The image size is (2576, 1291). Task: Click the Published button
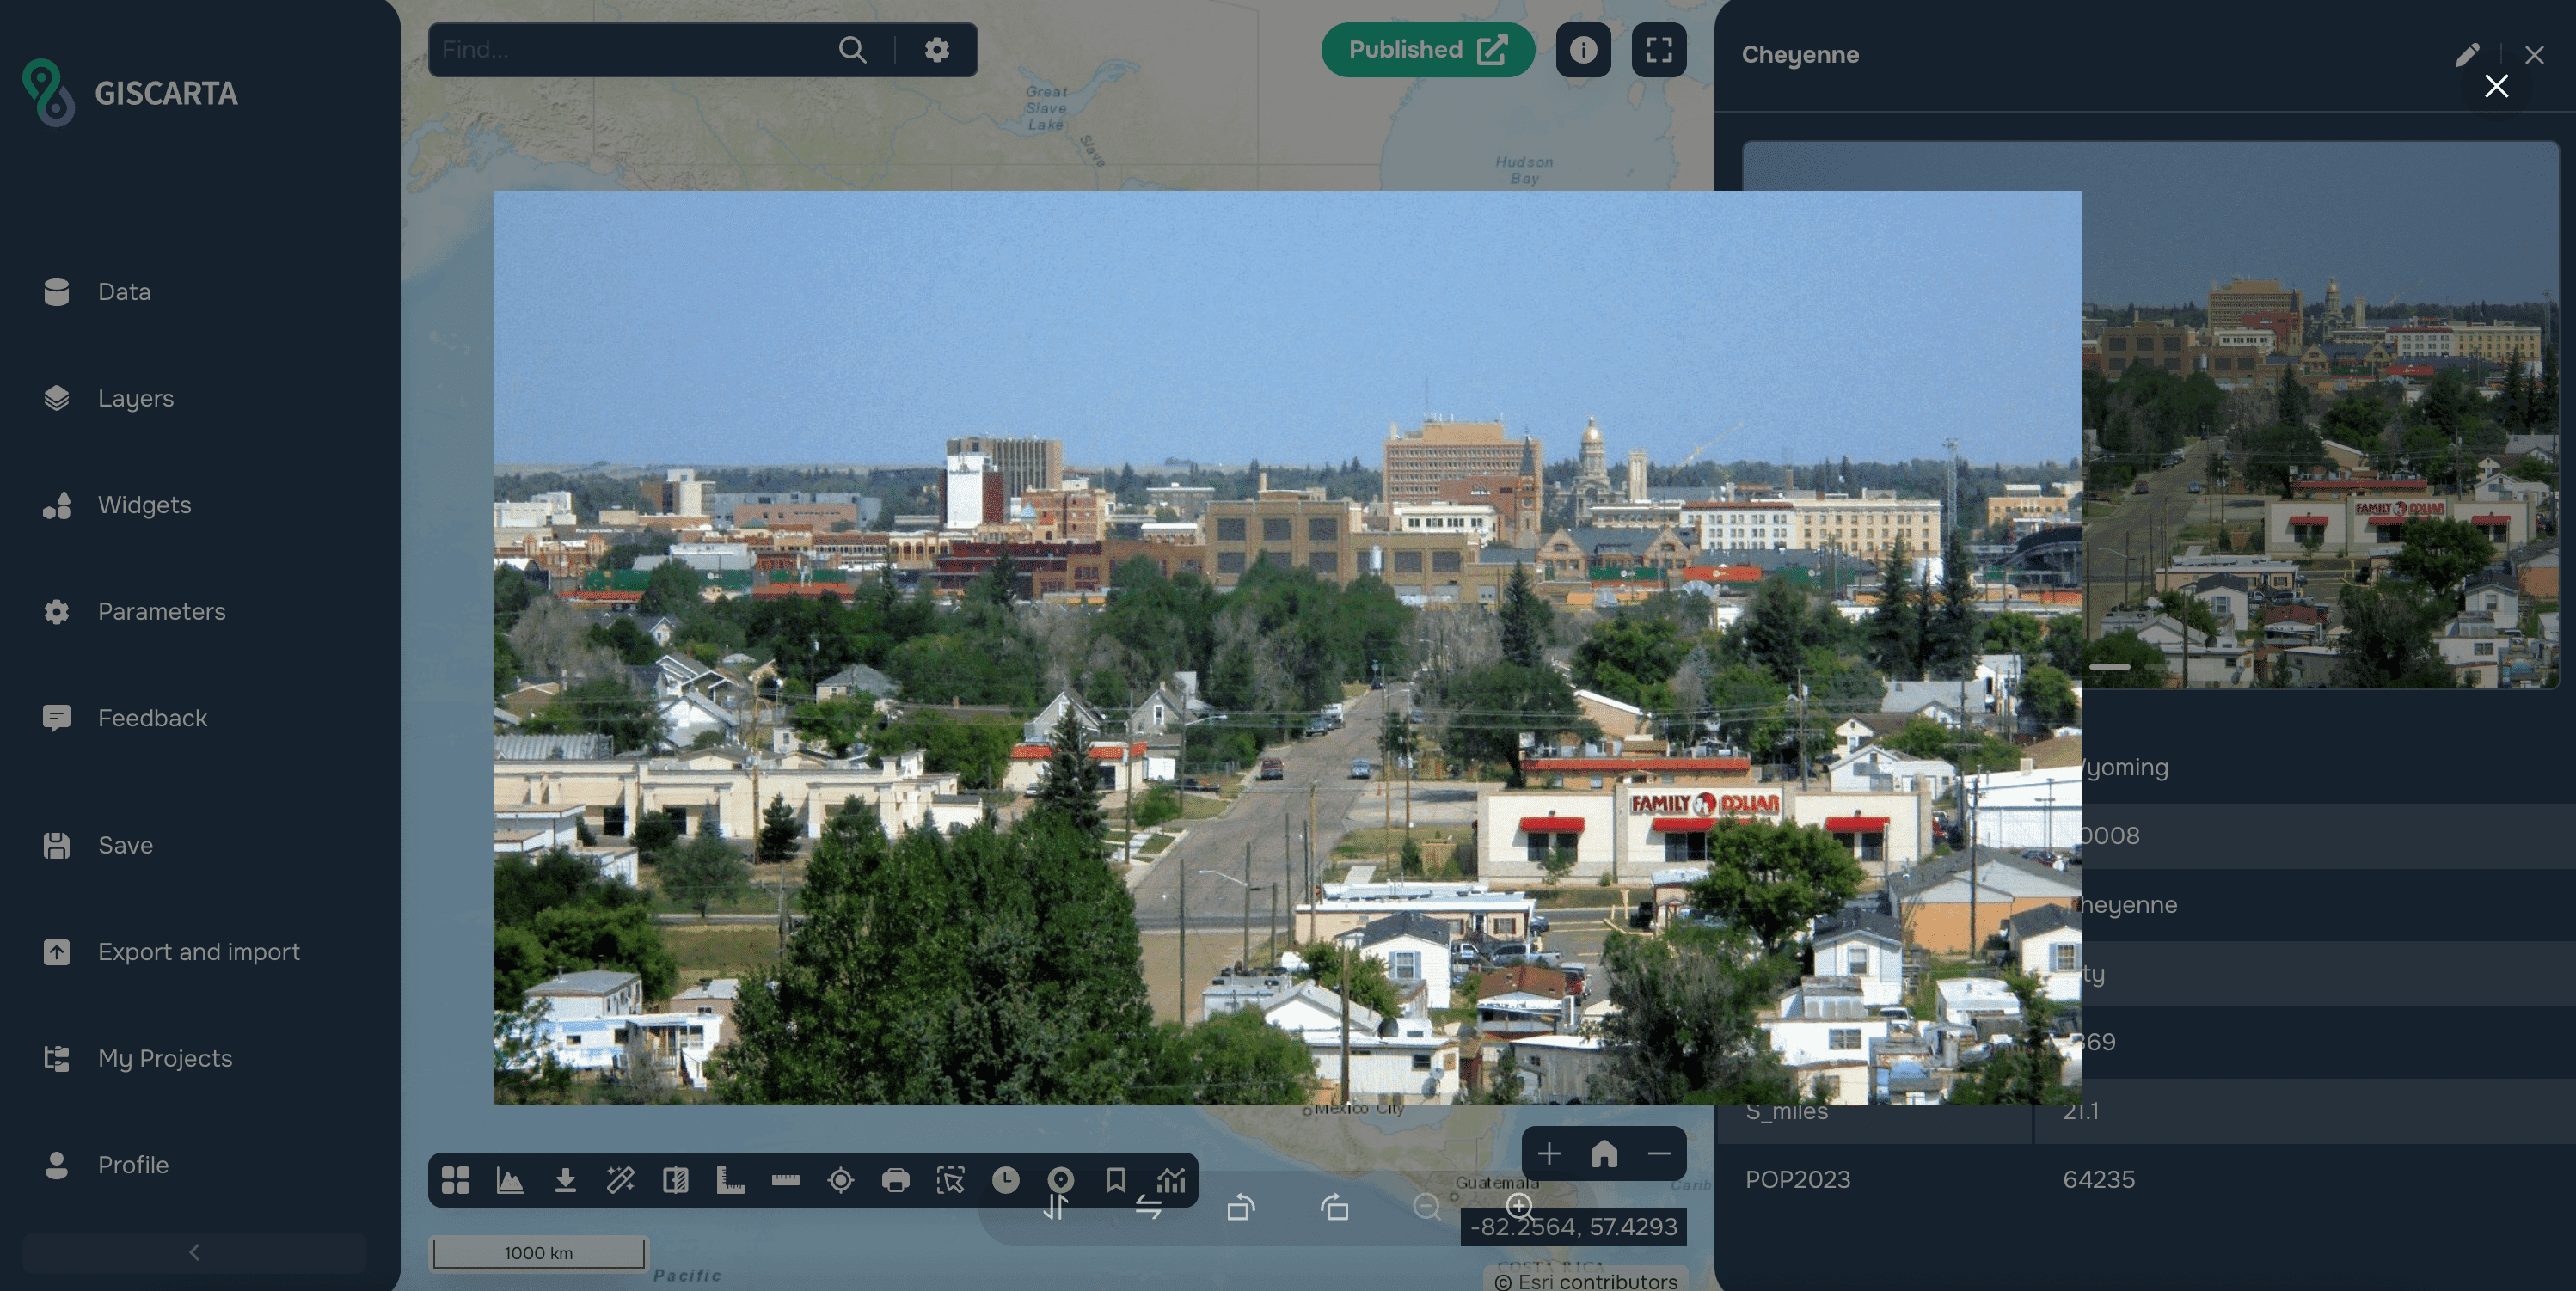coord(1427,50)
